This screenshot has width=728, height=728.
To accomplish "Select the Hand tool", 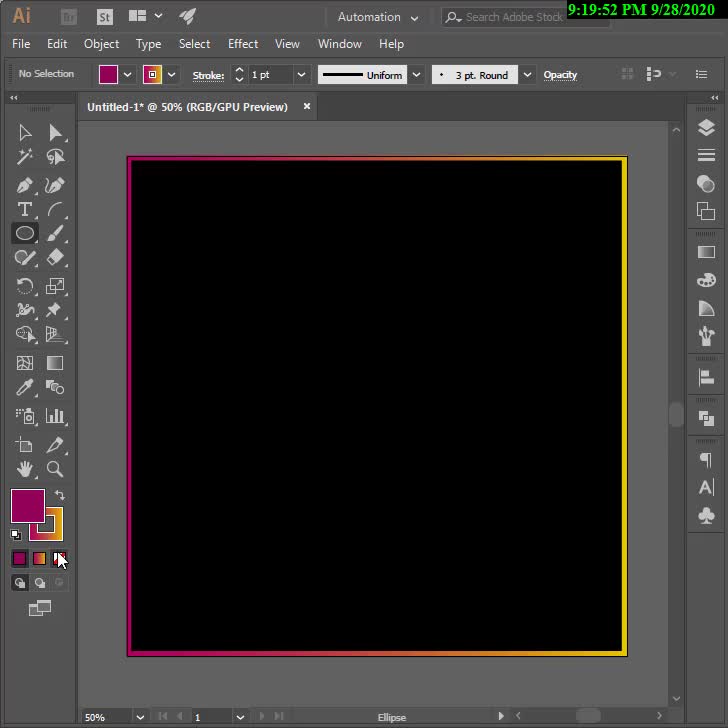I will tap(25, 469).
